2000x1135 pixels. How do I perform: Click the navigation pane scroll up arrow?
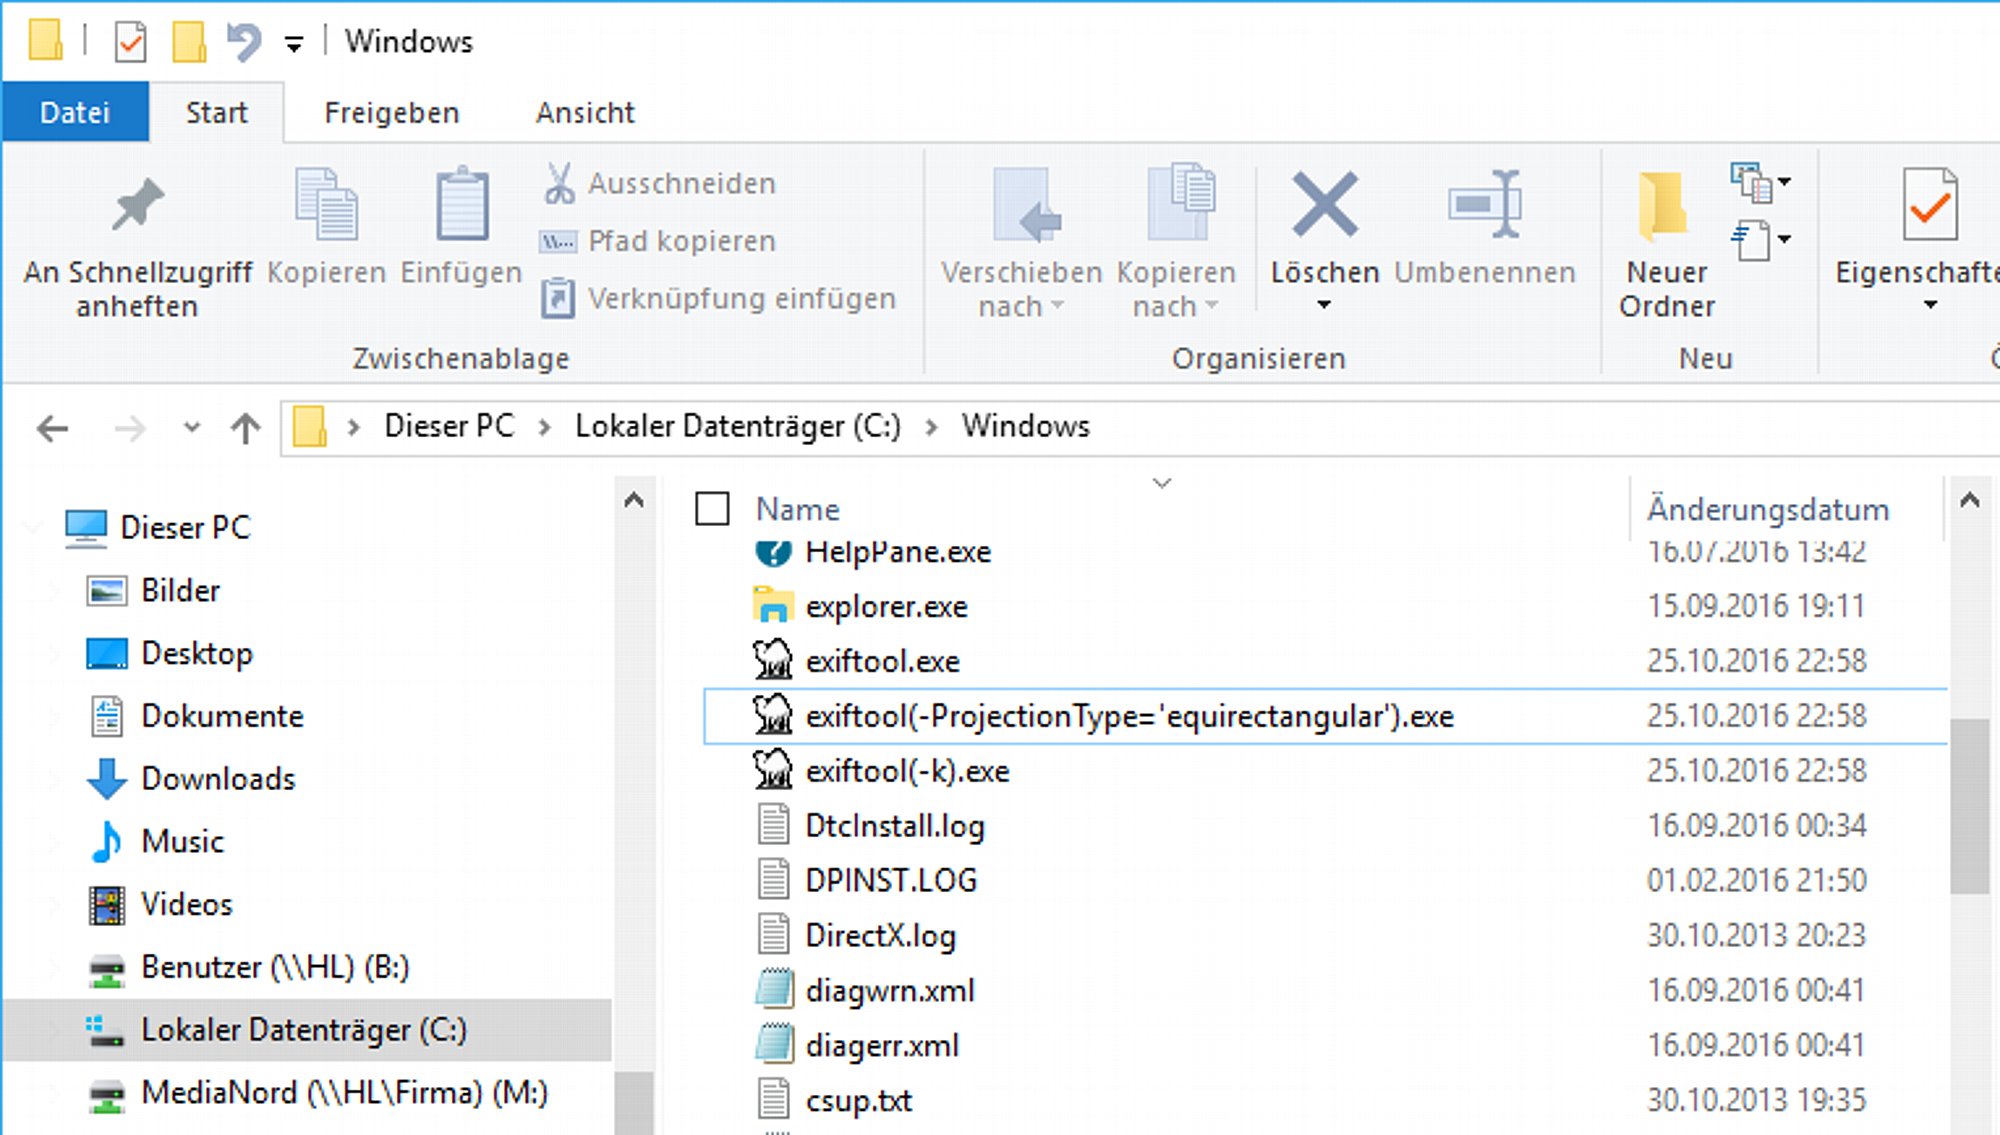(634, 500)
